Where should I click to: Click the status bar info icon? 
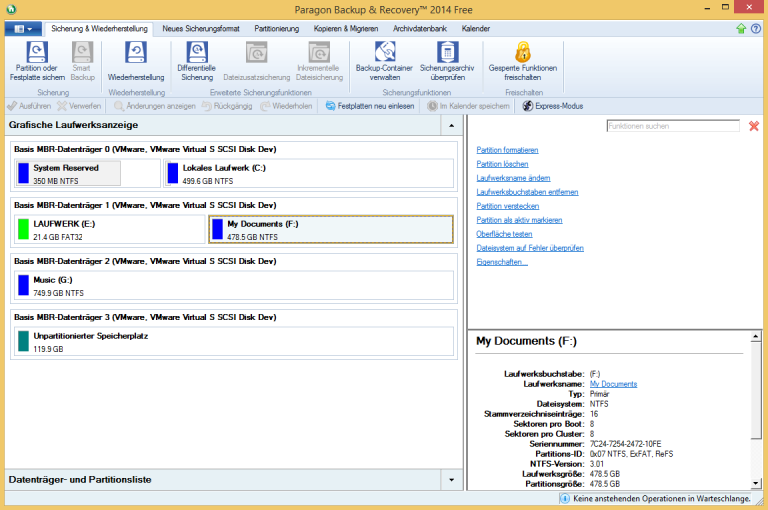pos(564,498)
